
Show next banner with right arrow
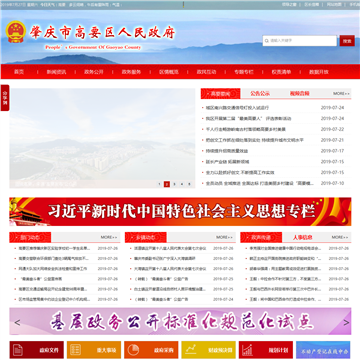pos(346,322)
